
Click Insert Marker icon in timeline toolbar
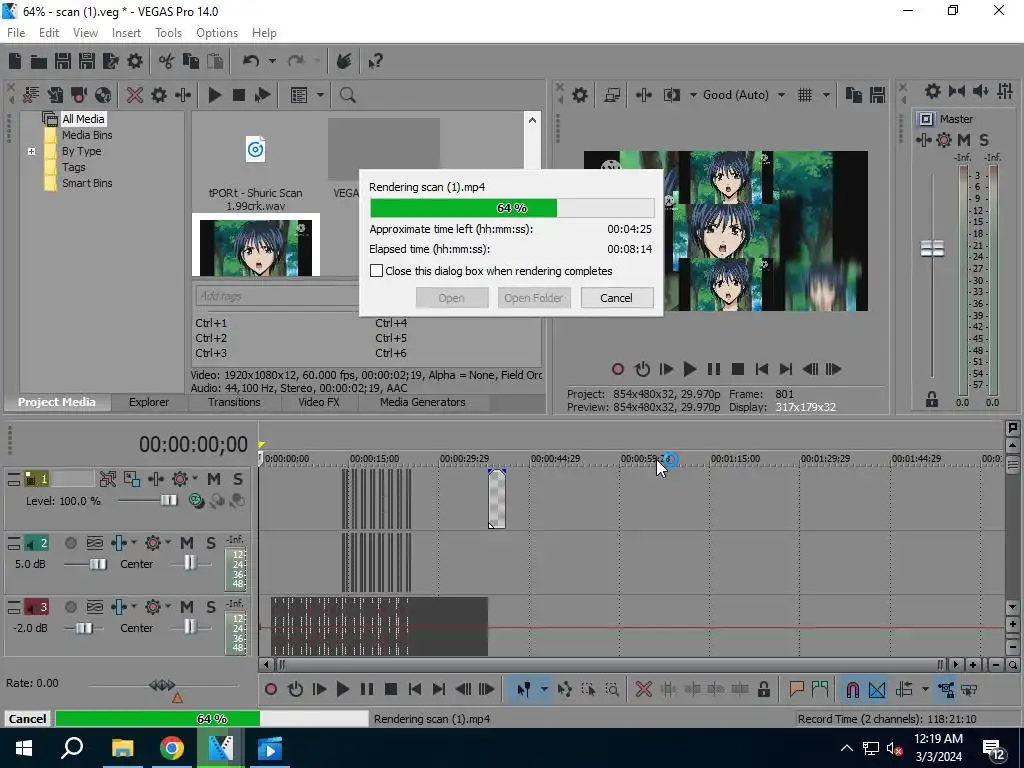[796, 689]
